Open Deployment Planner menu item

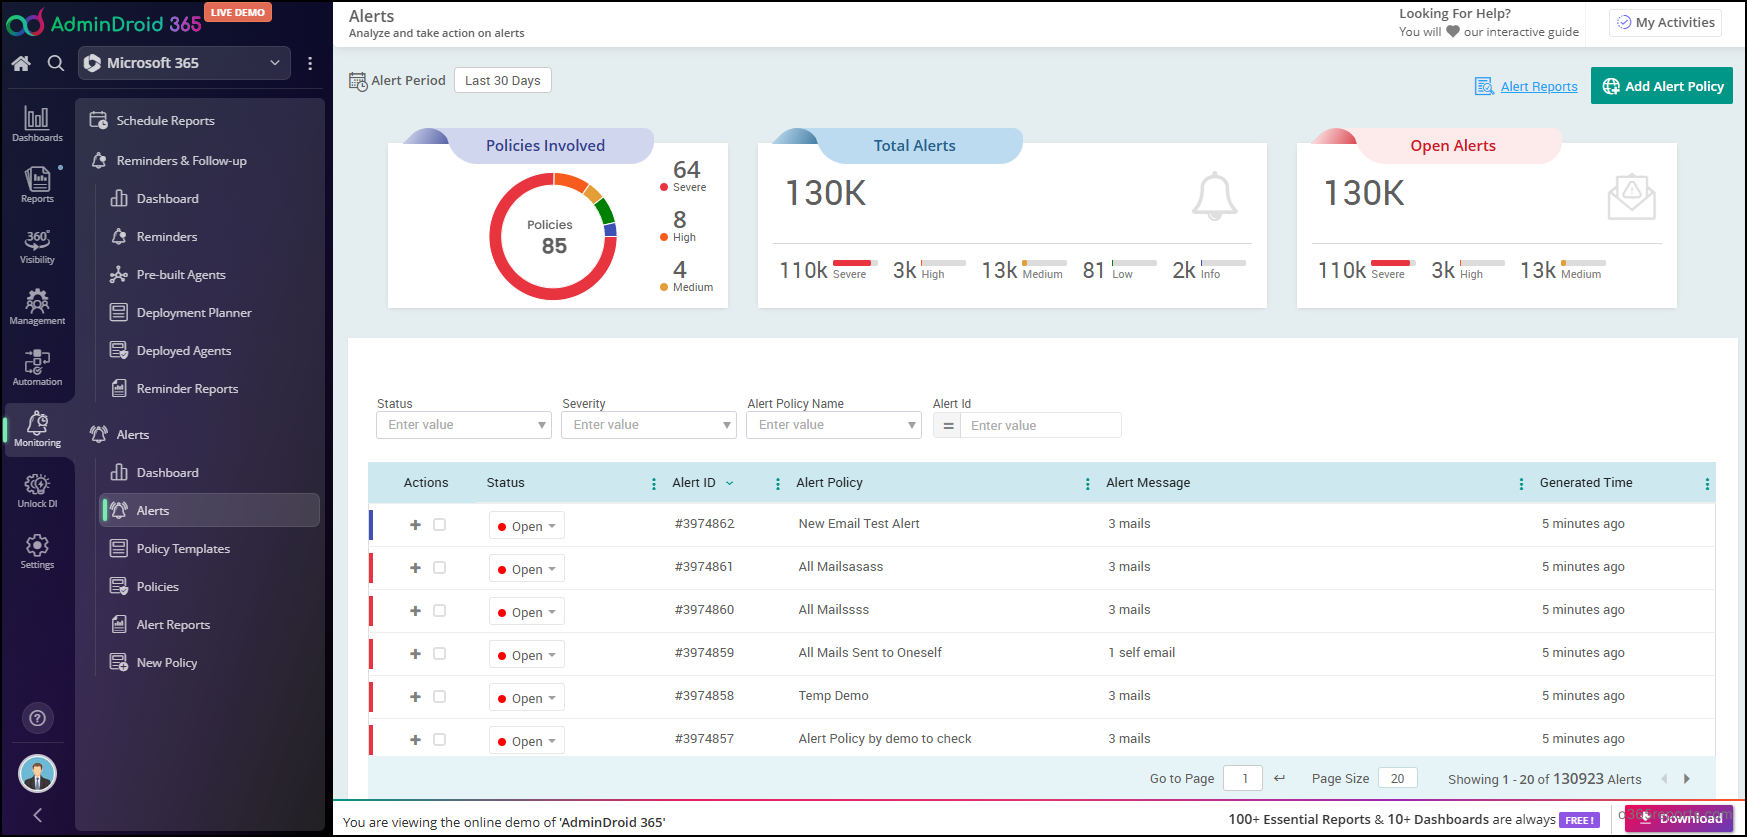[194, 313]
